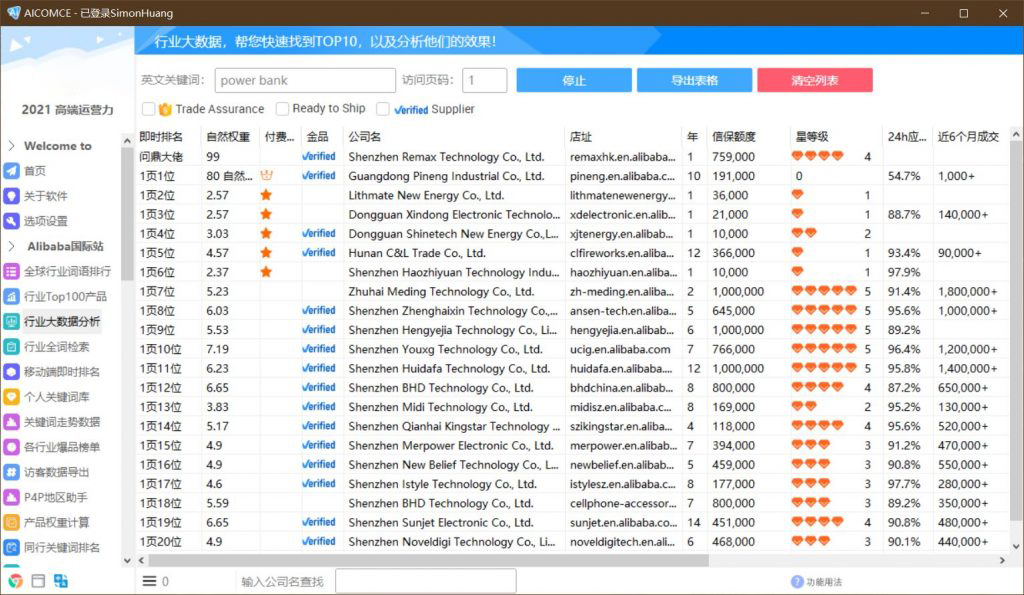Open P4P地区助手 sidebar icon
This screenshot has height=595, width=1024.
point(11,497)
